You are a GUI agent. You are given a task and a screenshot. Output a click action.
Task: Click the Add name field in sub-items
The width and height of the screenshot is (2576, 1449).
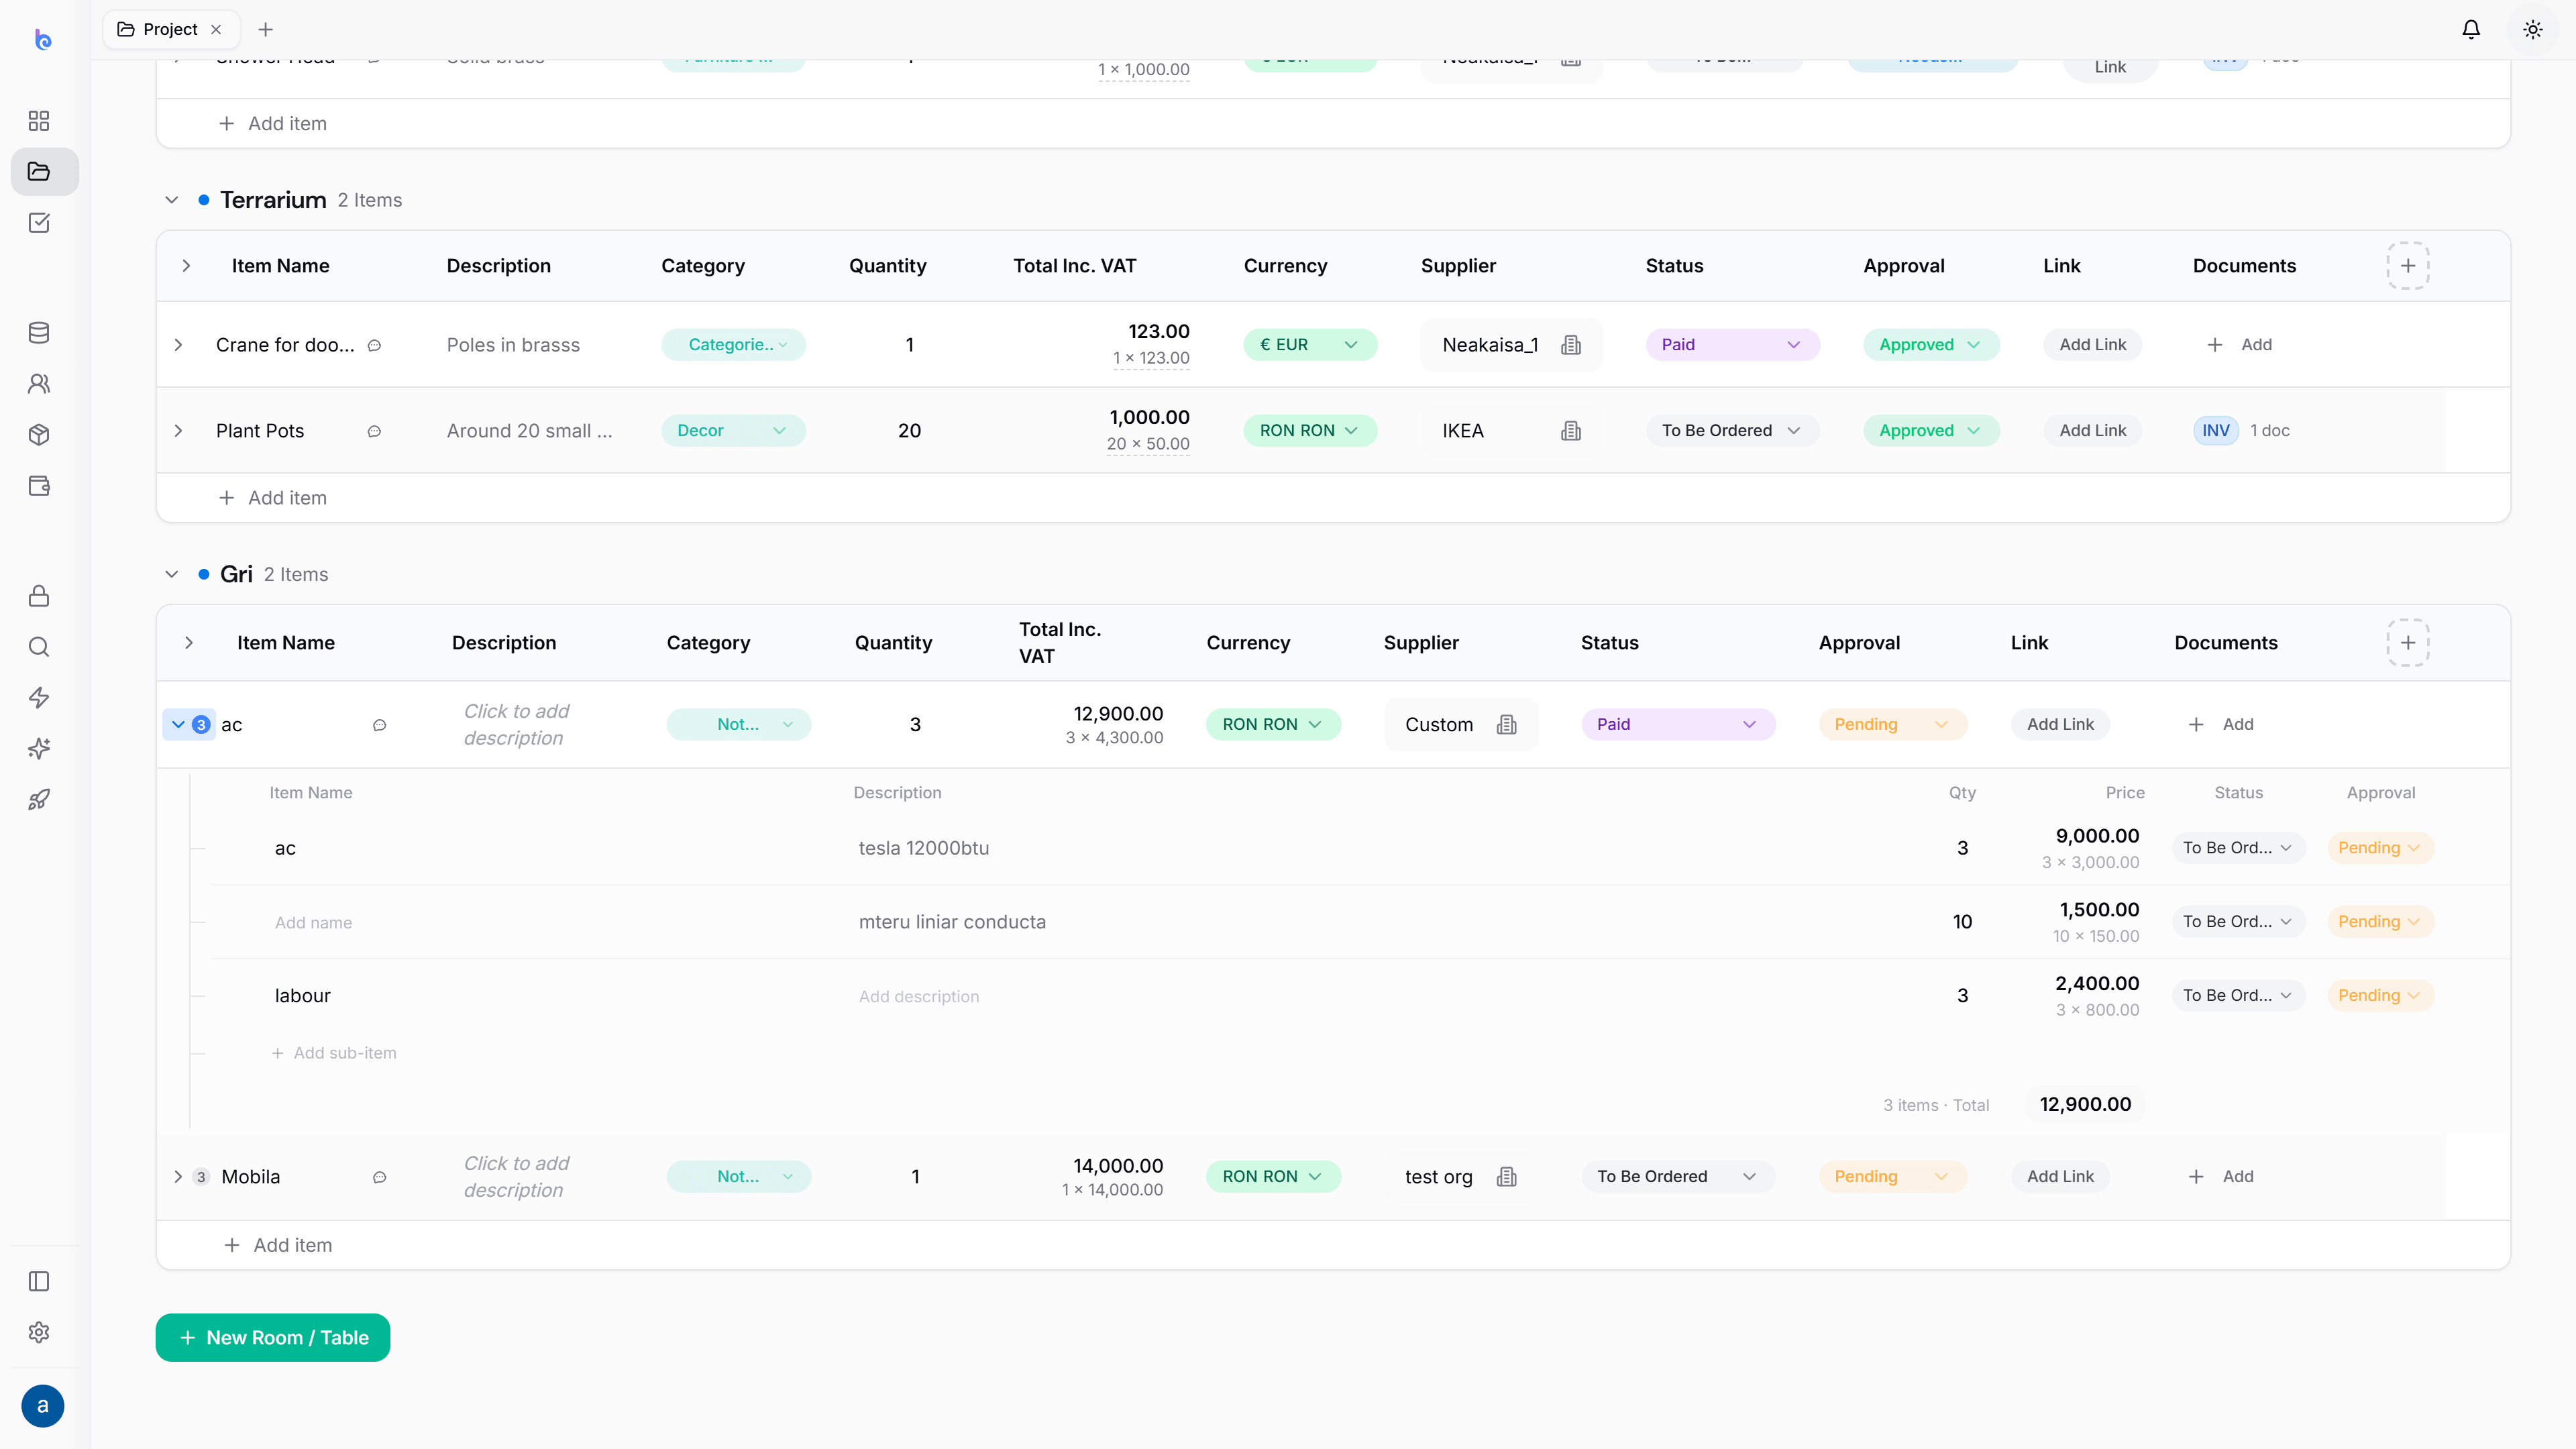(x=314, y=923)
